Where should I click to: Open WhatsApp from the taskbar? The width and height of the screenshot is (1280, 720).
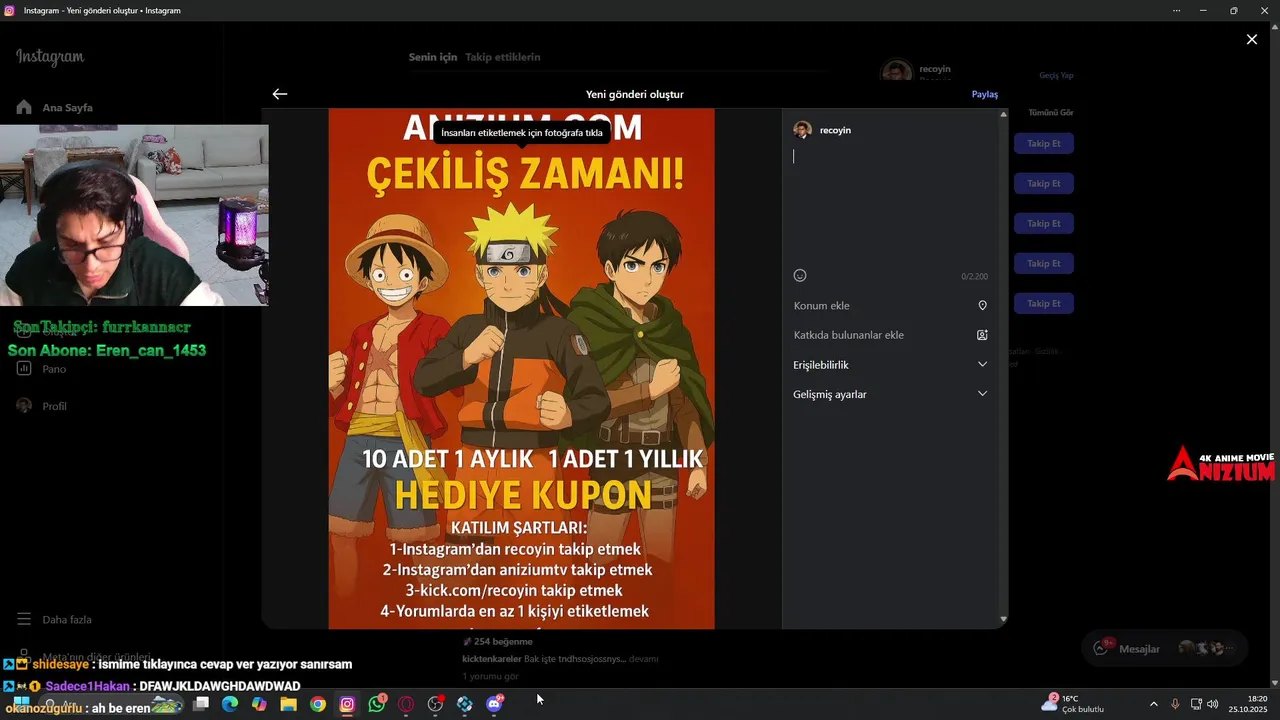[377, 704]
